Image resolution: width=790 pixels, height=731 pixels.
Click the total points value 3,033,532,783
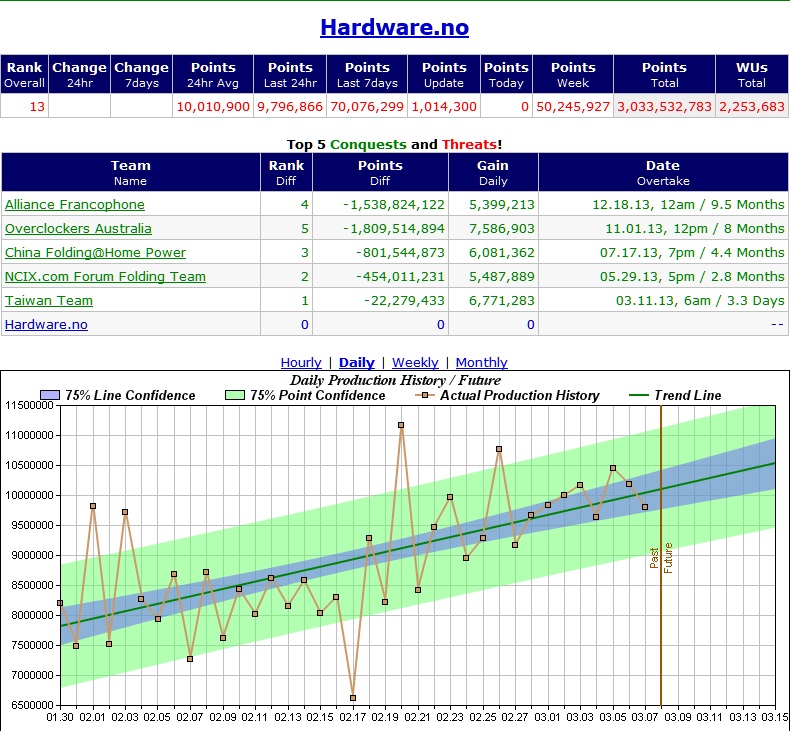tap(664, 107)
